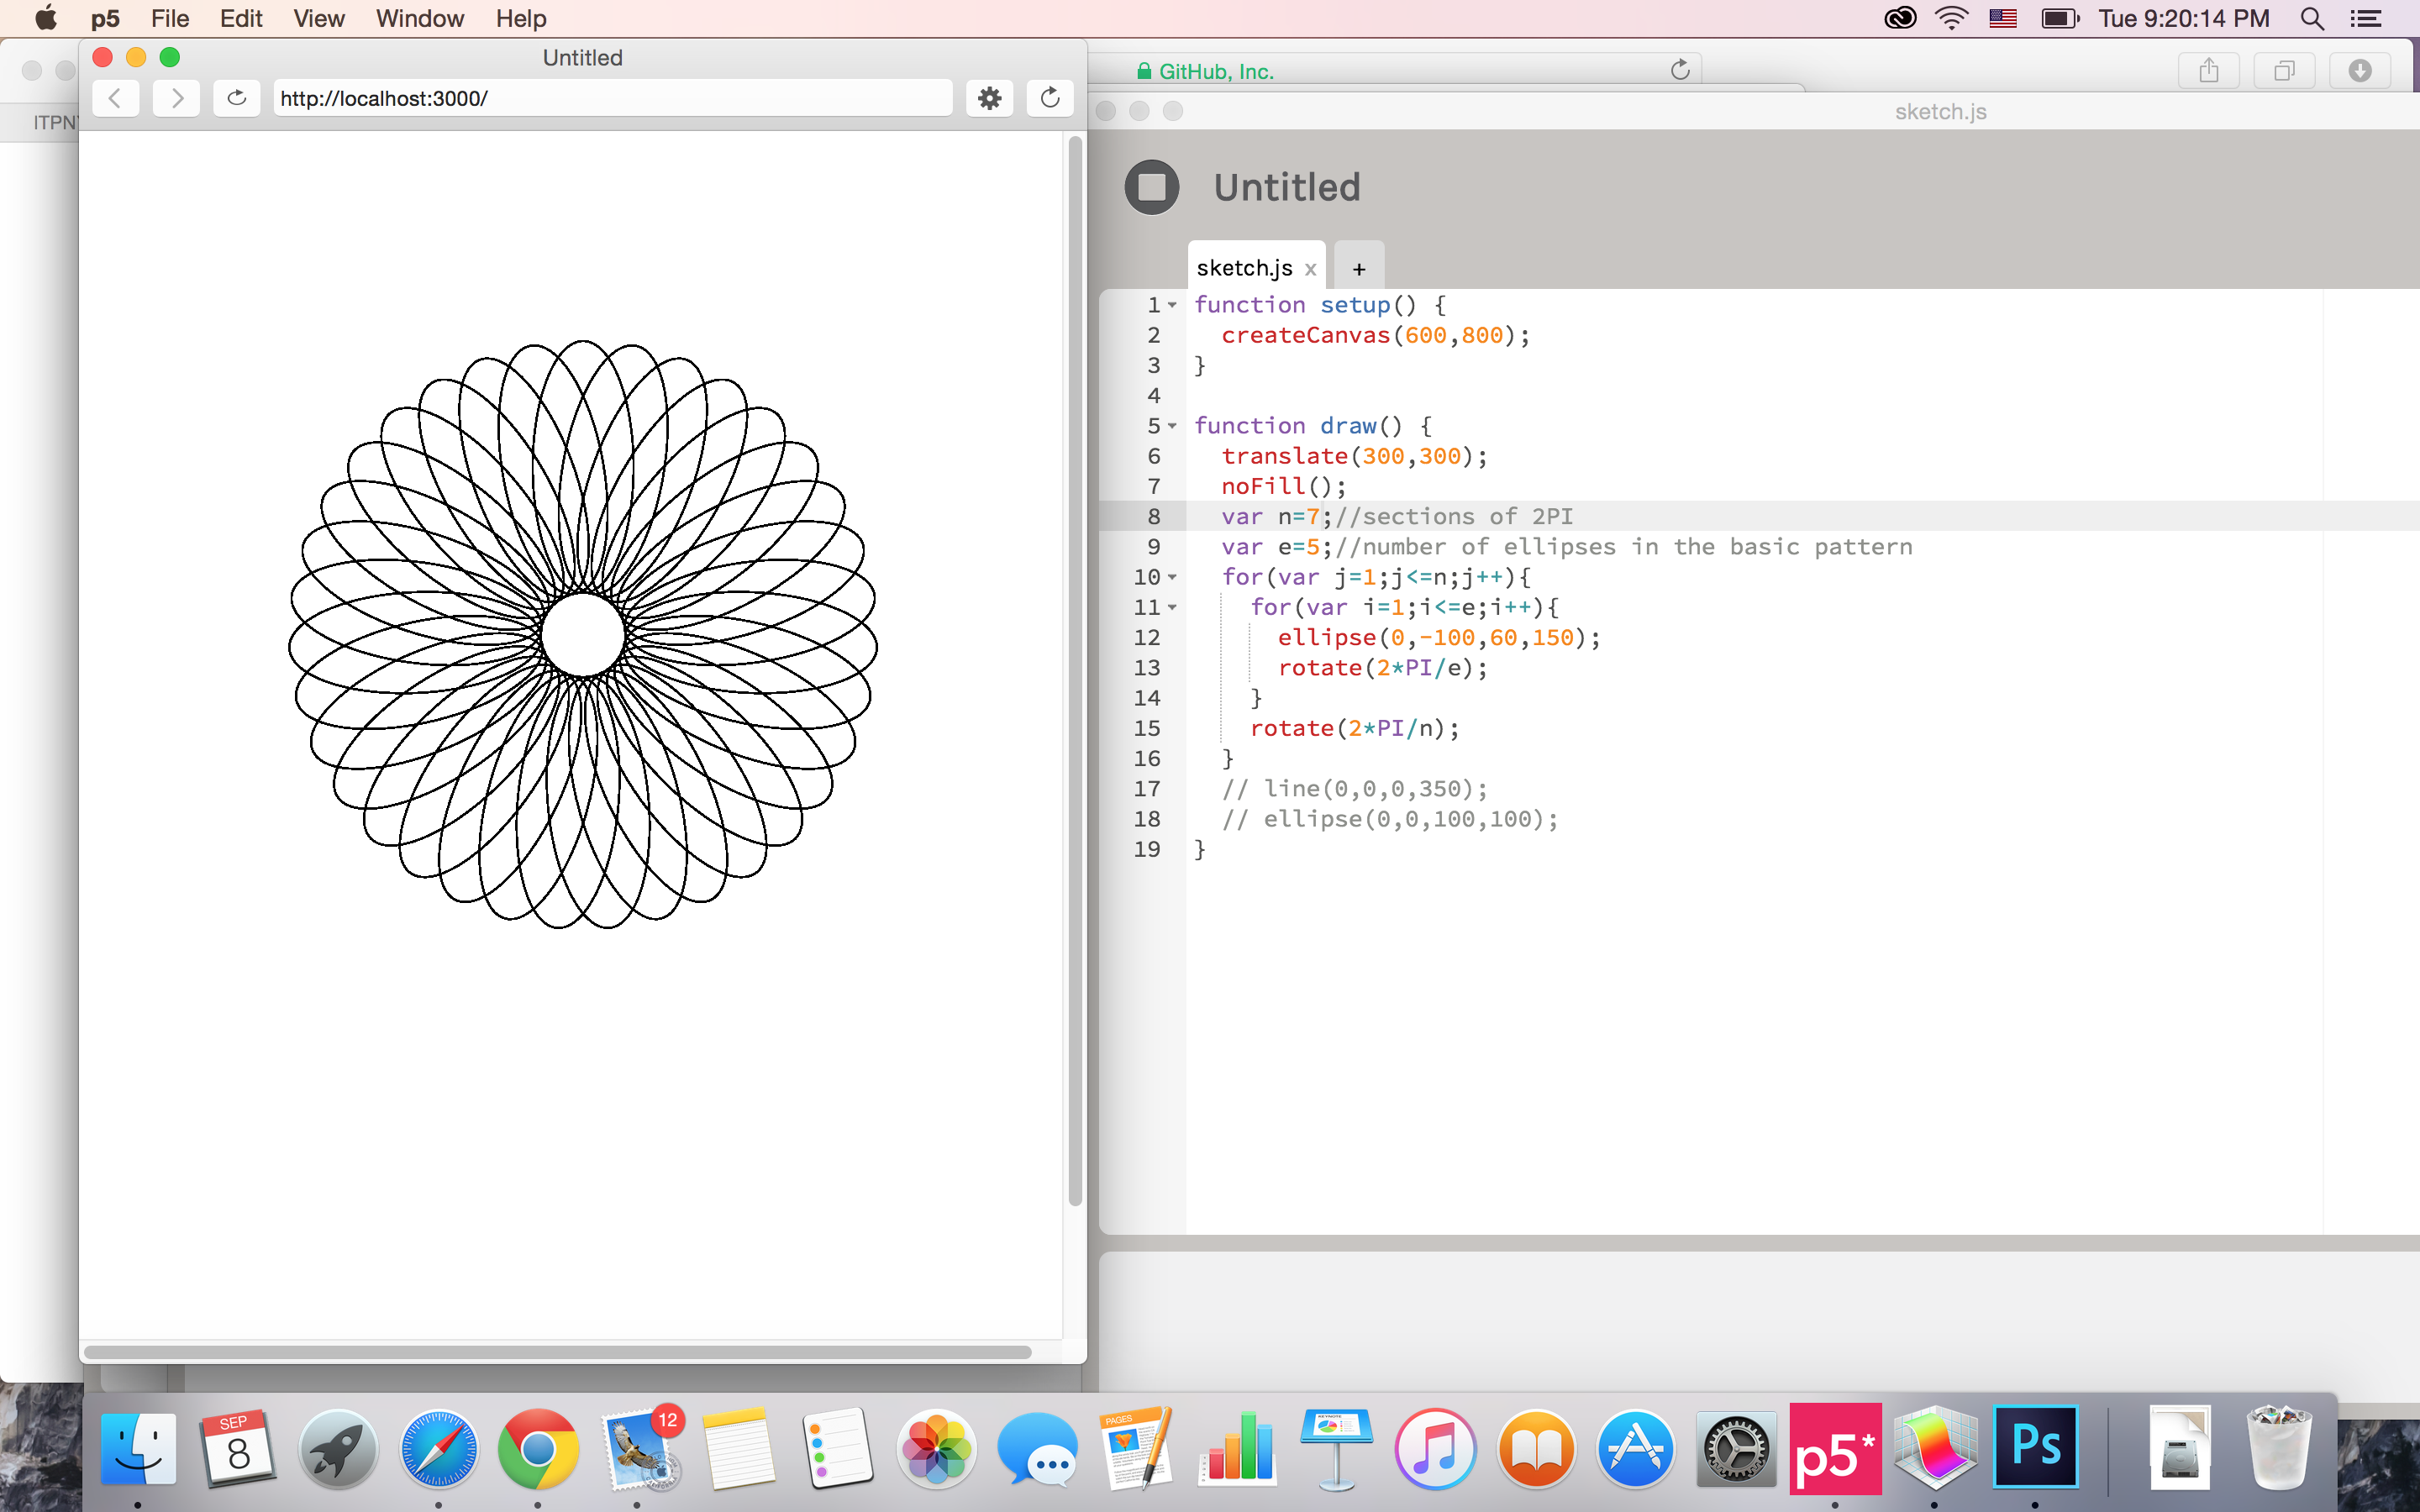
Task: Add a new file tab with plus
Action: coord(1359,268)
